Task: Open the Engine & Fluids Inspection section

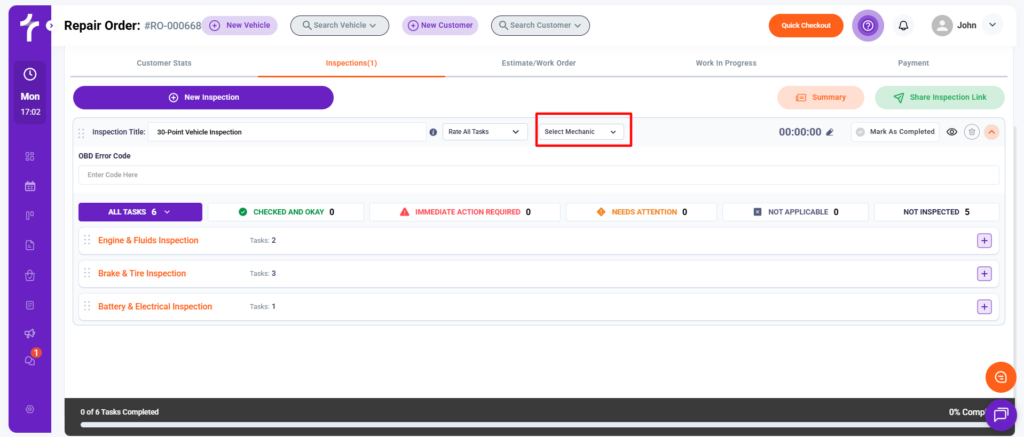Action: tap(148, 240)
